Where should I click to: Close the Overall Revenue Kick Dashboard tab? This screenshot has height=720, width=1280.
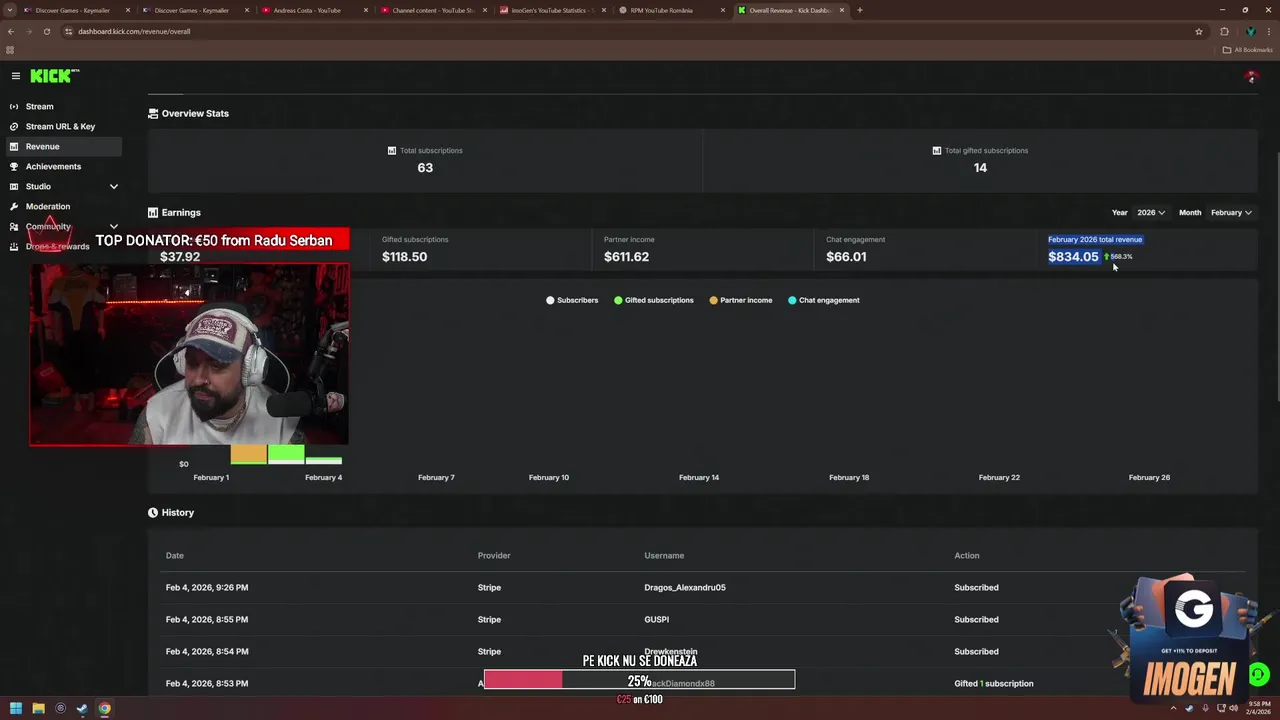point(842,10)
